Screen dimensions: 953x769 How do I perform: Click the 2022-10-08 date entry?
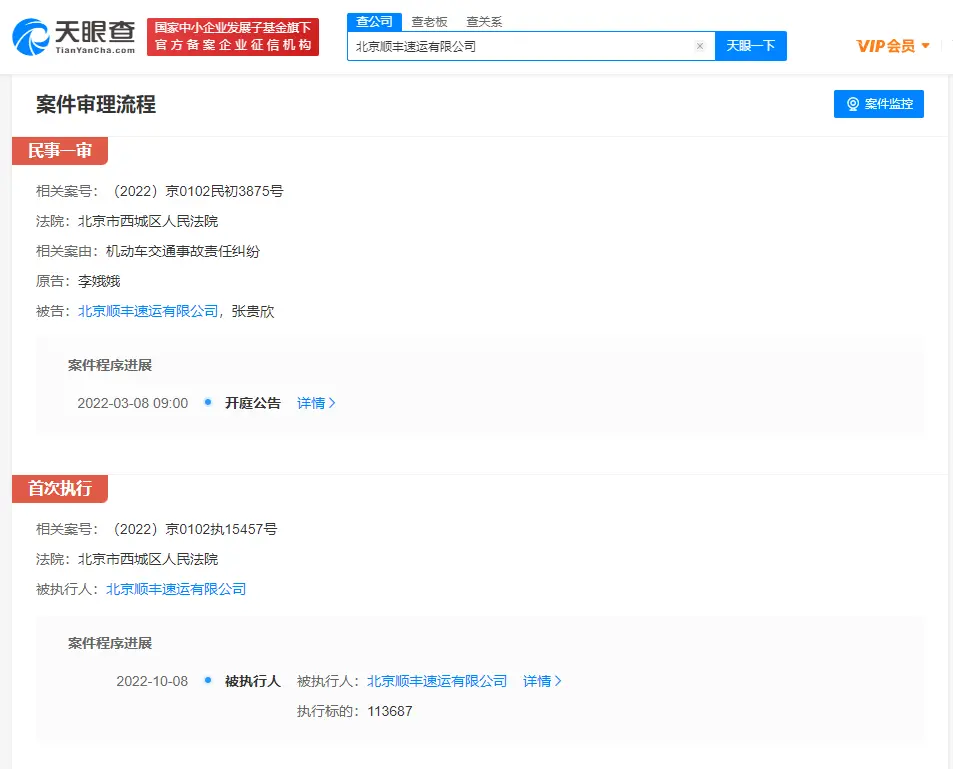tap(152, 681)
